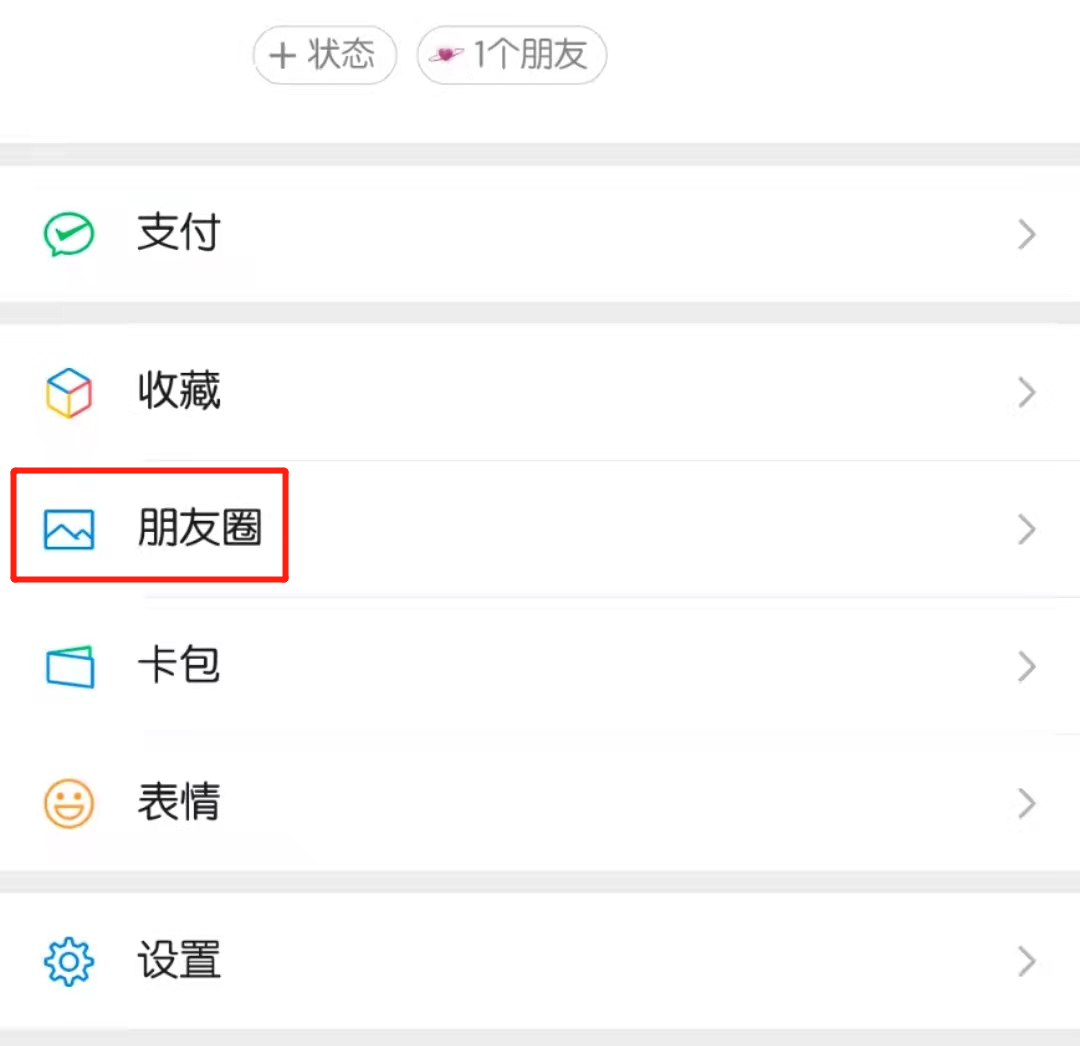Open the 支付 menu entry
This screenshot has height=1046, width=1080.
point(540,234)
